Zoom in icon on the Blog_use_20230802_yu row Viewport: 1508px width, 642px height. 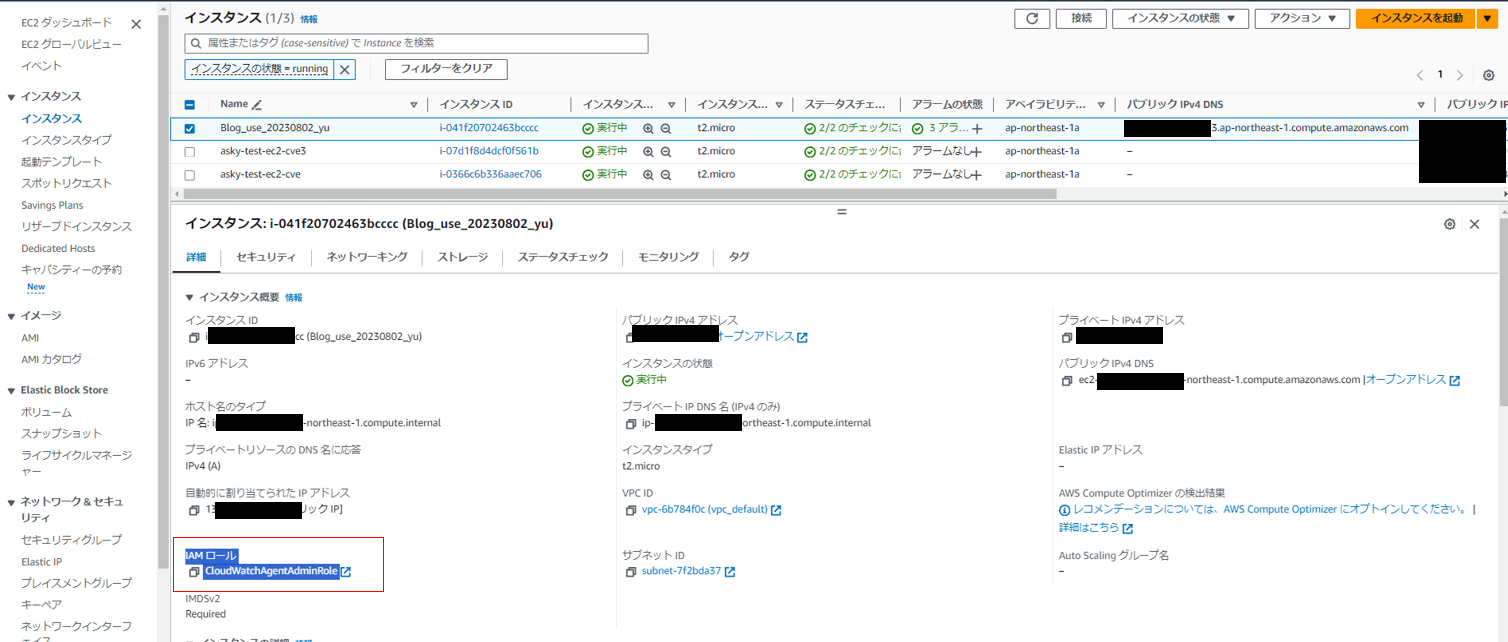click(x=648, y=128)
